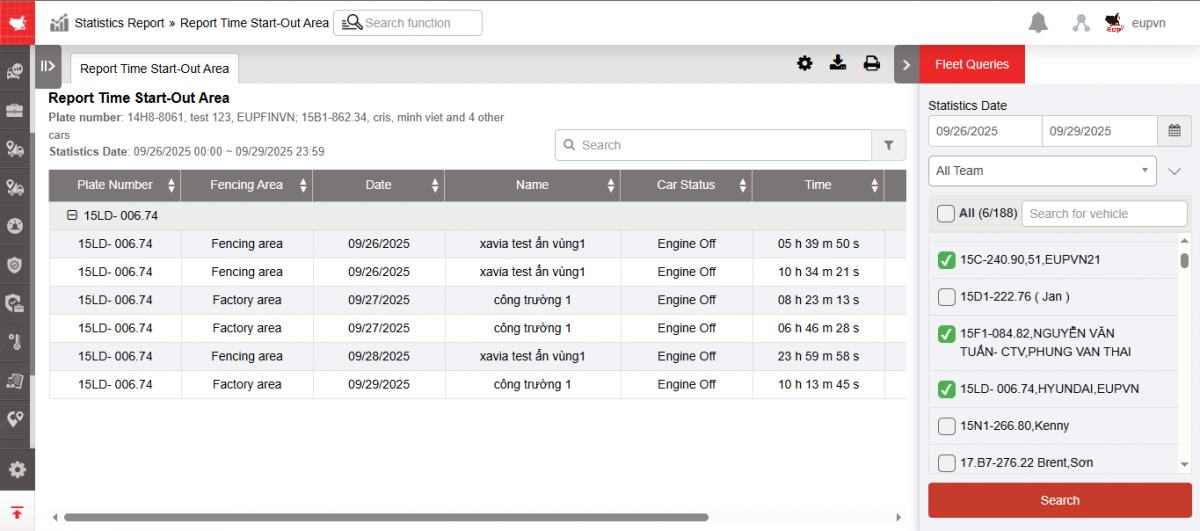The image size is (1200, 531).
Task: Select the Report Time Start-Out Area tab
Action: (154, 69)
